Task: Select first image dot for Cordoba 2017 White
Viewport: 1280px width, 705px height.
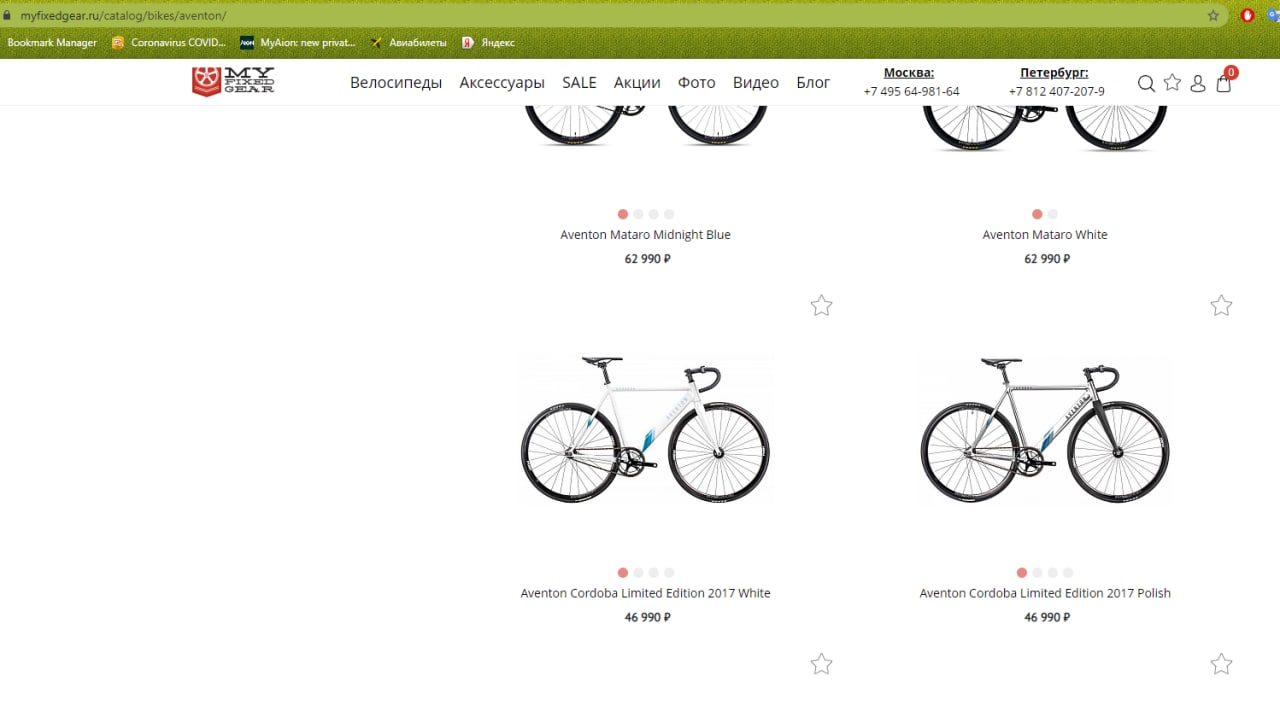Action: (x=623, y=573)
